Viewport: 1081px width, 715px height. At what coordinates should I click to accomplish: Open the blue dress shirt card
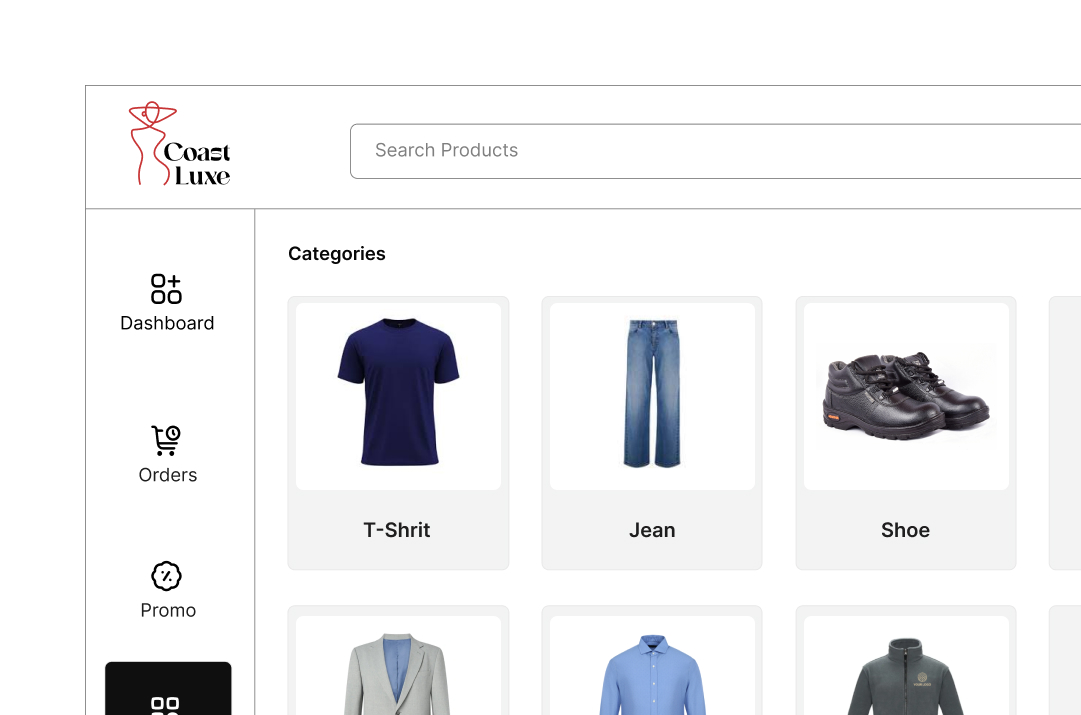pos(652,661)
